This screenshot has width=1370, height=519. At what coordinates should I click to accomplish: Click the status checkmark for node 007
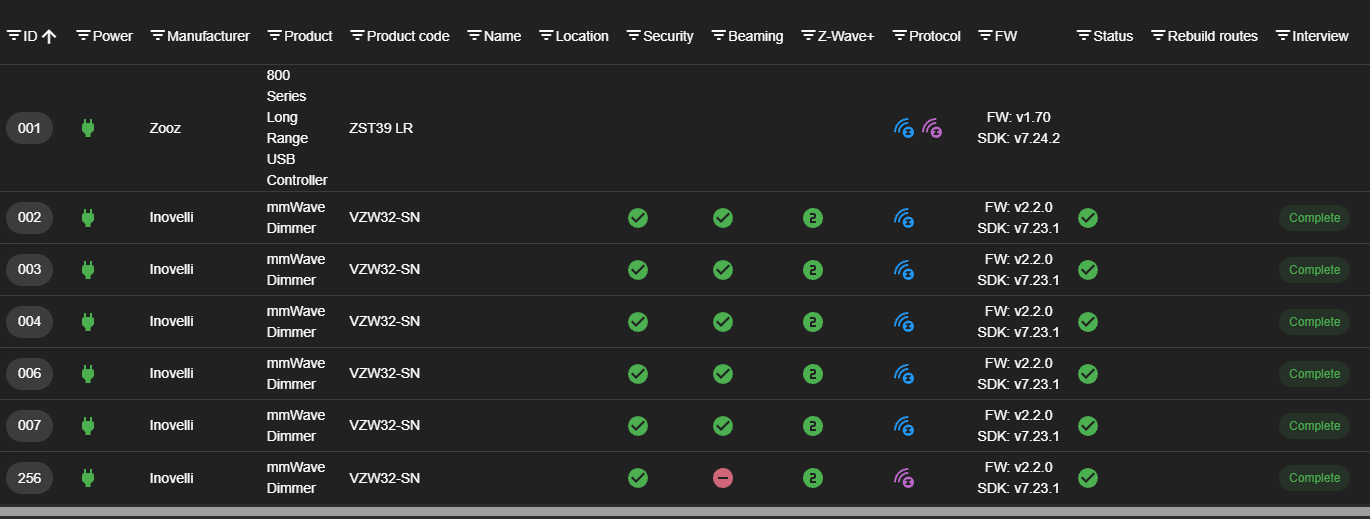click(x=1088, y=426)
